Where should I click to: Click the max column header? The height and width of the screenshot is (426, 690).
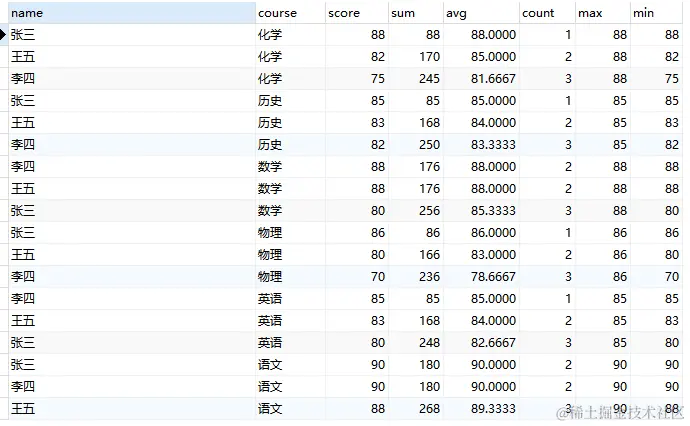point(602,13)
